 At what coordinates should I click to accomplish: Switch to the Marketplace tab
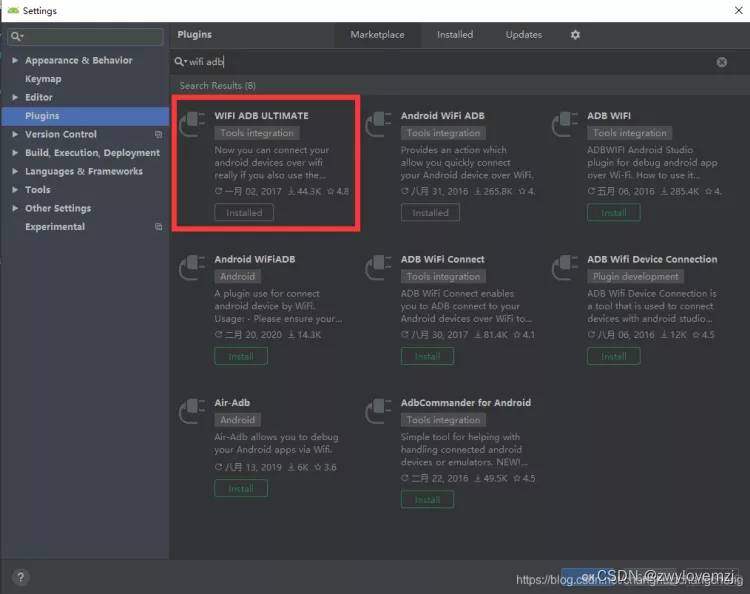tap(377, 35)
